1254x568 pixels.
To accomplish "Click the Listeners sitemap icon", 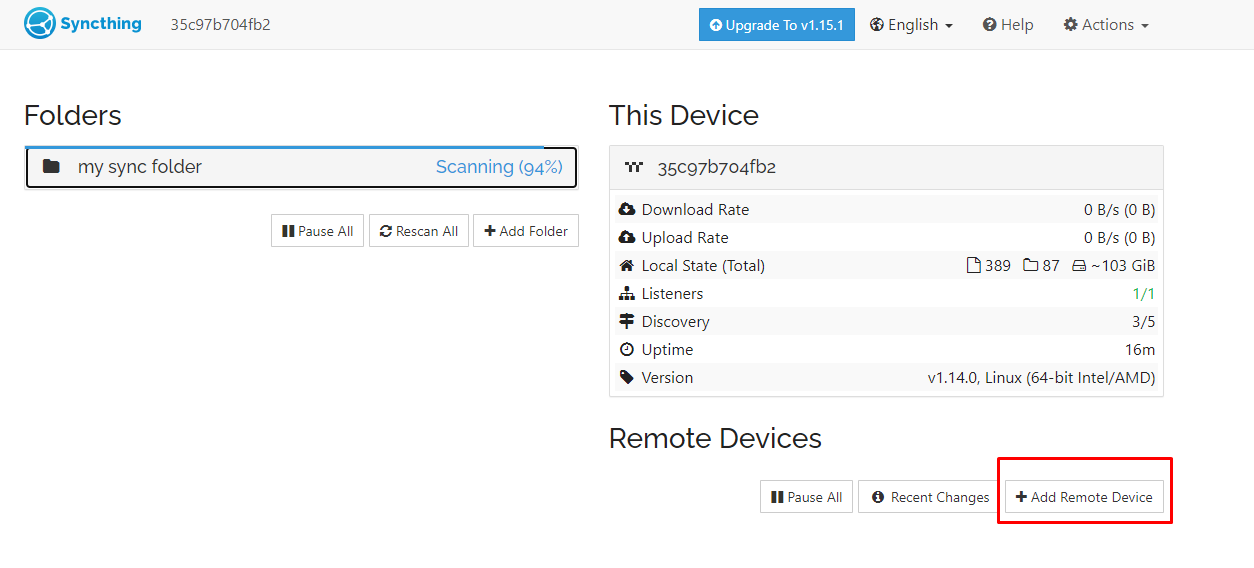I will tap(627, 293).
